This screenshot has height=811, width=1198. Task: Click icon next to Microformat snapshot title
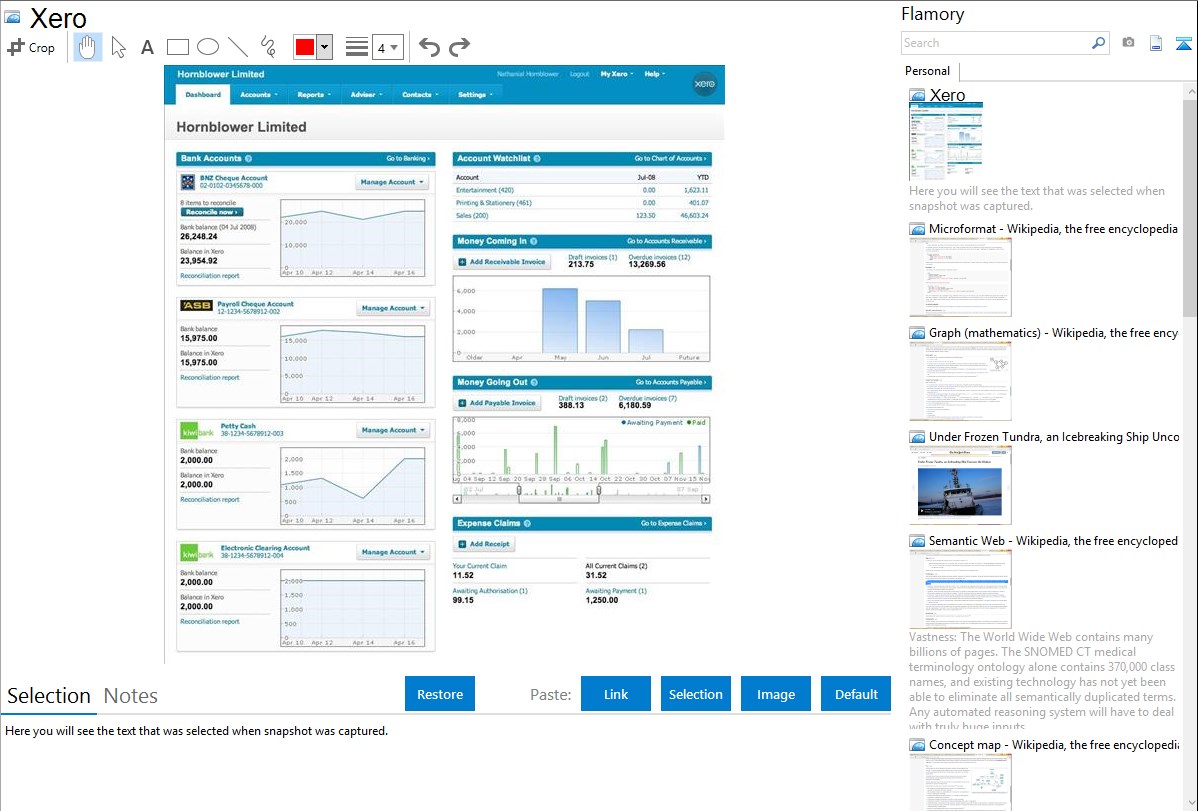[x=917, y=229]
